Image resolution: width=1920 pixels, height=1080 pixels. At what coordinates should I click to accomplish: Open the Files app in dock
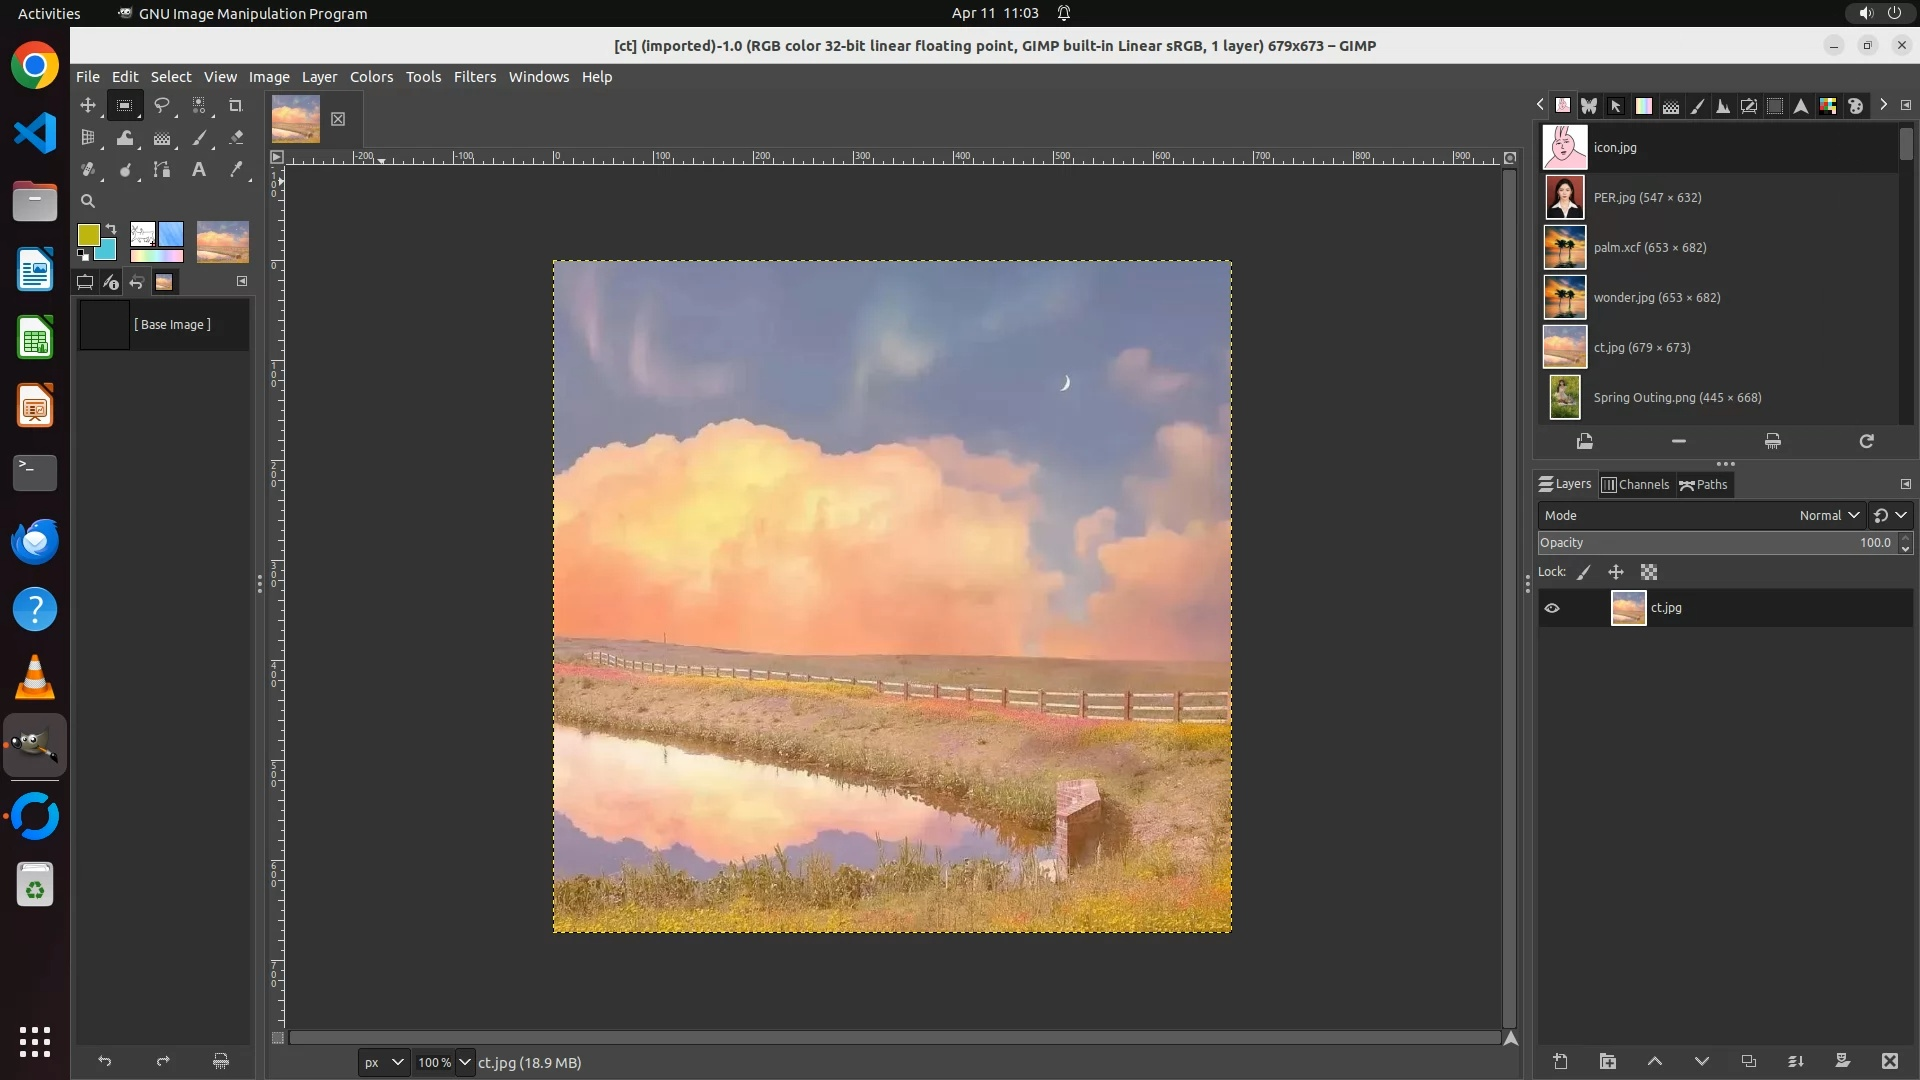click(x=35, y=202)
